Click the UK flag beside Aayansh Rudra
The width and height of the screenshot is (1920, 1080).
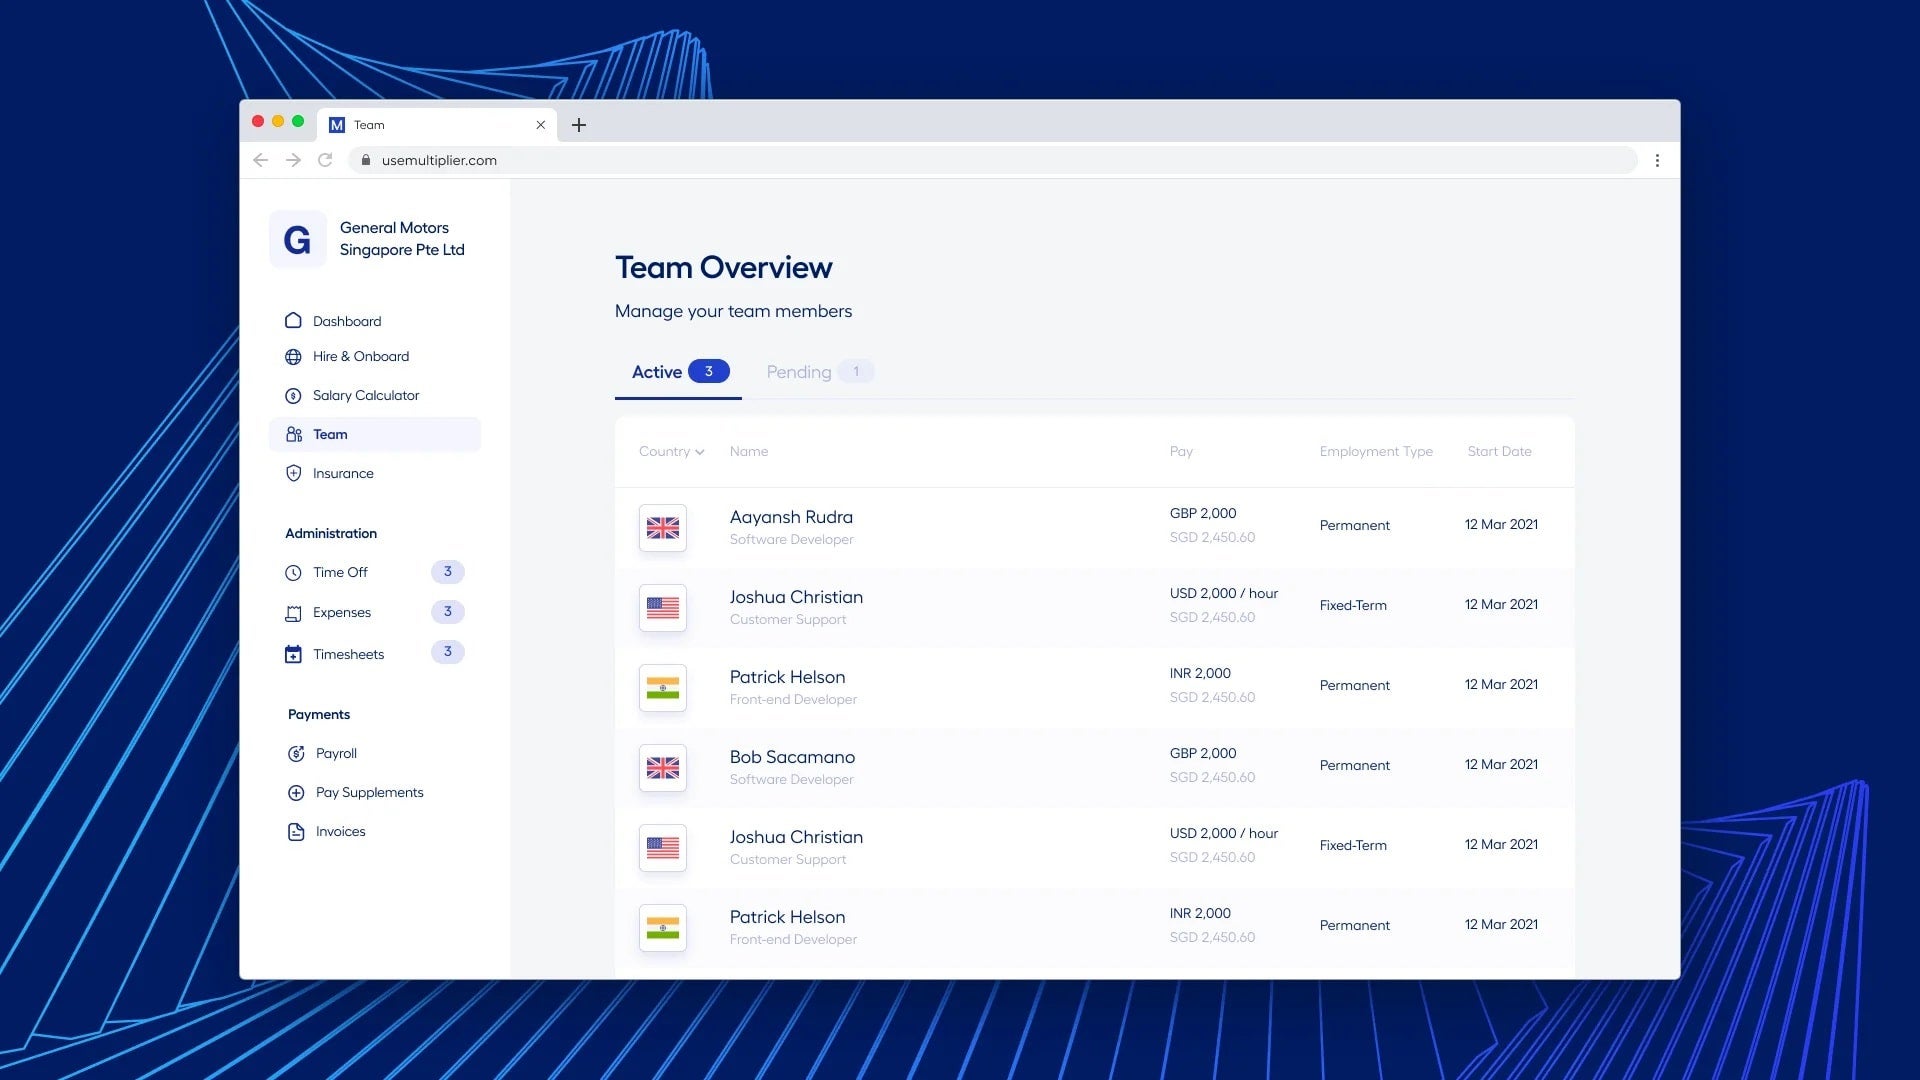pyautogui.click(x=662, y=527)
